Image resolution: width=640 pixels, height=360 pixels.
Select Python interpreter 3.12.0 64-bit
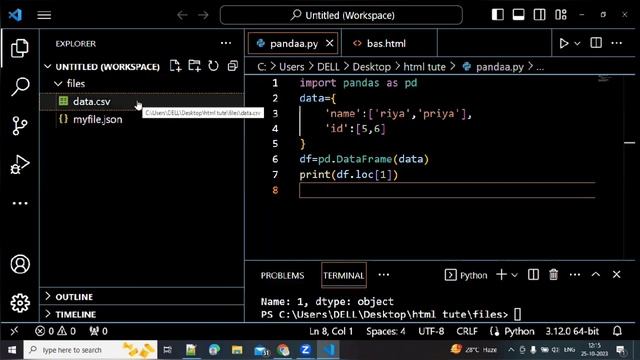coord(572,331)
